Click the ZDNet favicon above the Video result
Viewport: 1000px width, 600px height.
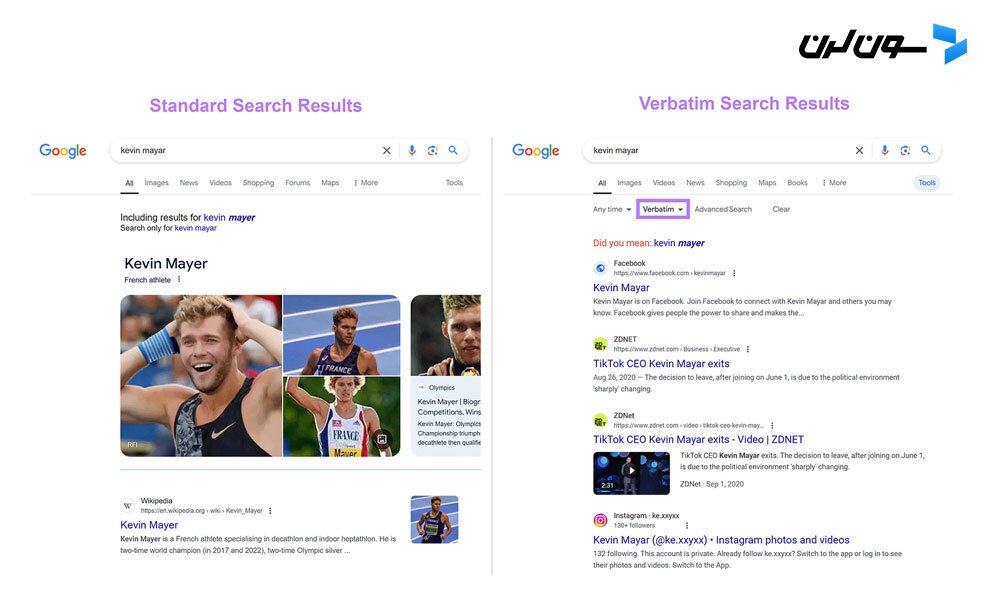(600, 420)
